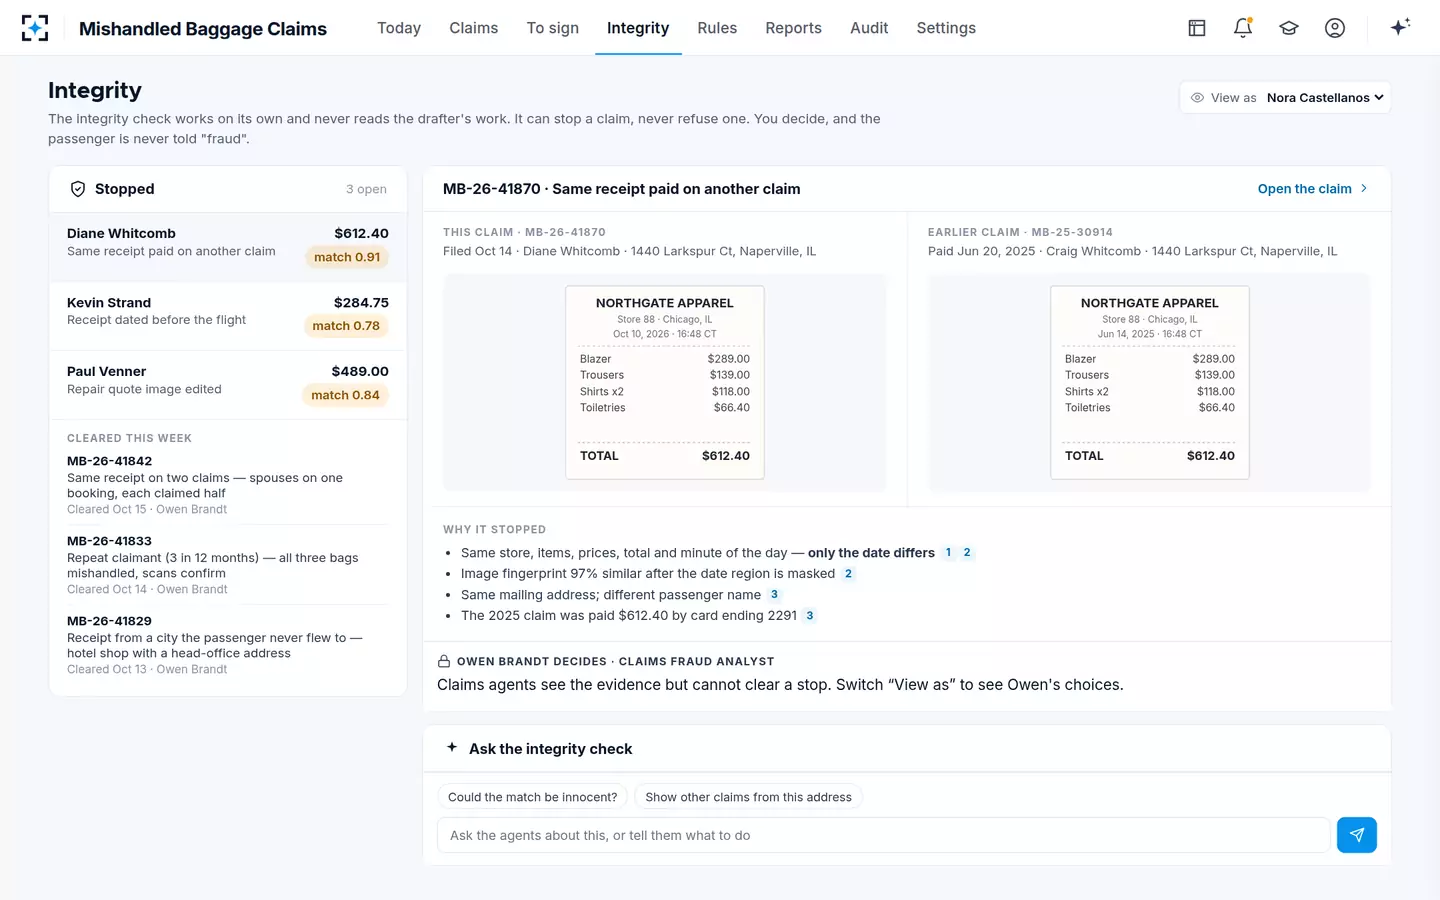
Task: Click the graduation cap training icon
Action: tap(1289, 28)
